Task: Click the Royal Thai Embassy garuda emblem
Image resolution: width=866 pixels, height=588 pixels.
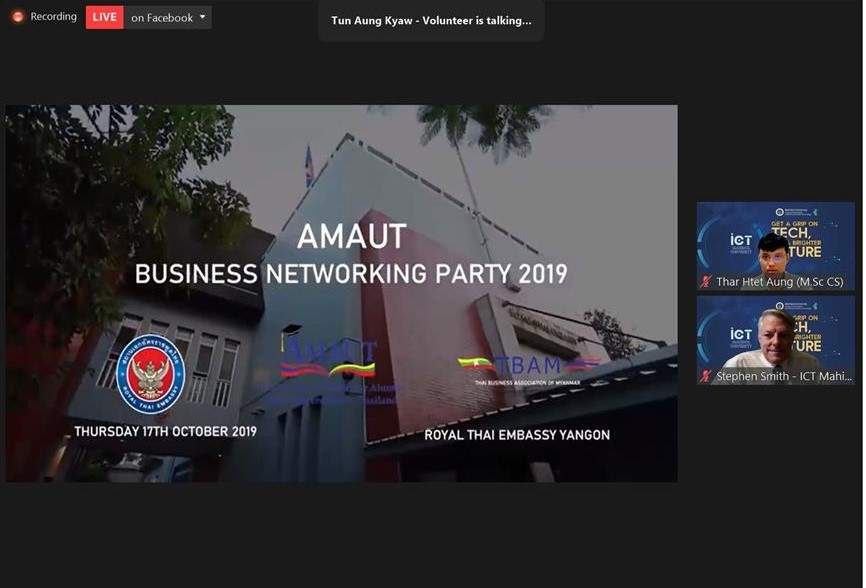Action: (x=151, y=374)
